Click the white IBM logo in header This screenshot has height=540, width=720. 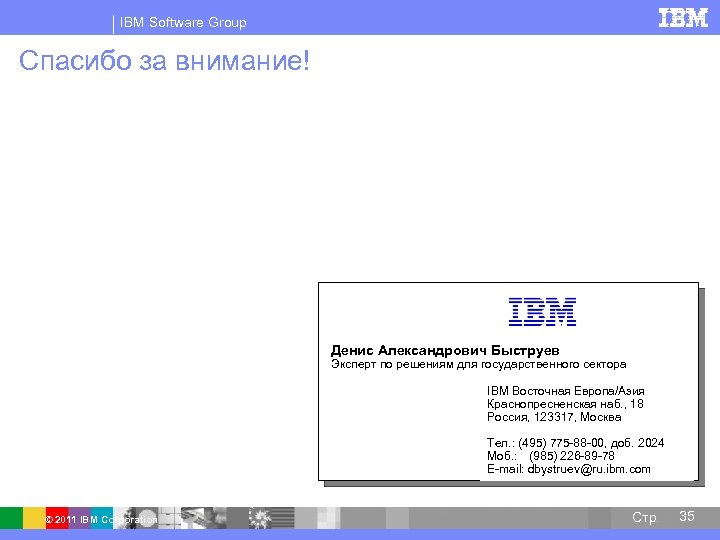tap(683, 18)
